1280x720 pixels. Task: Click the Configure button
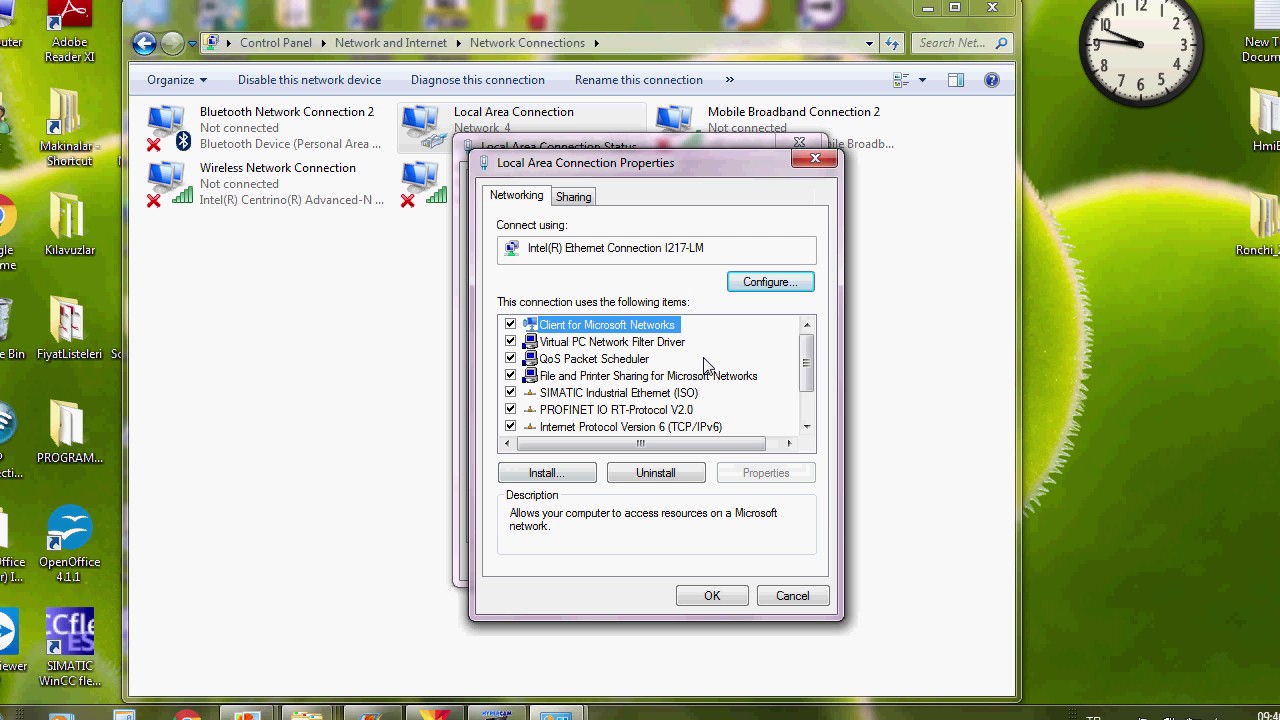771,282
